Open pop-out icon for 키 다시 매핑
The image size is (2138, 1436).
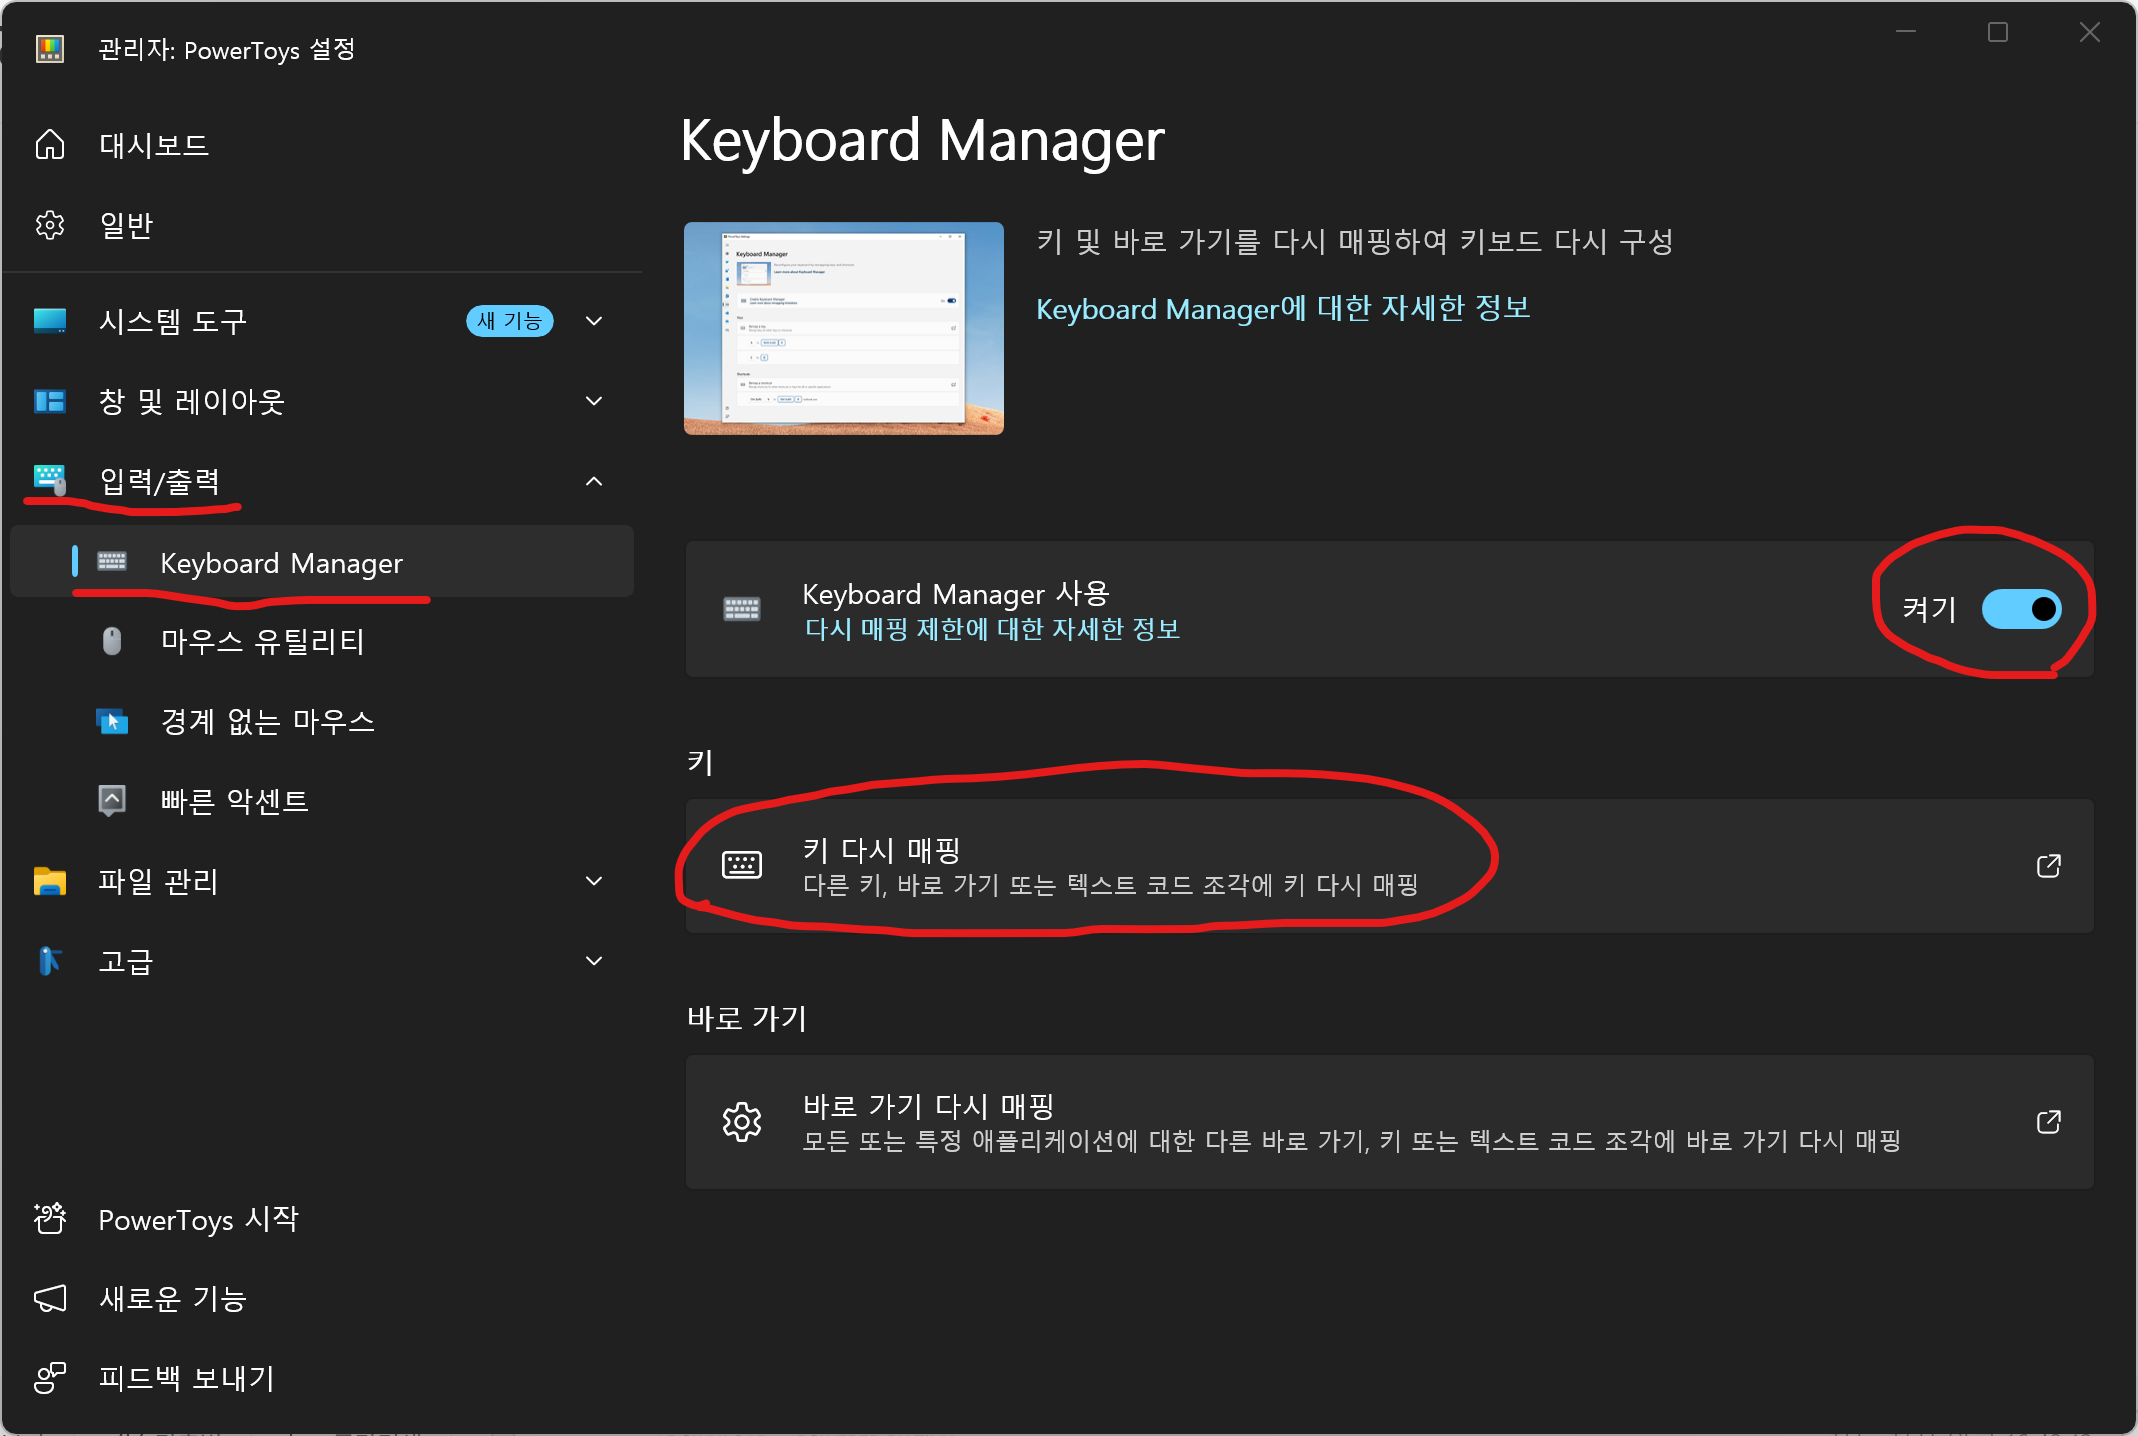pyautogui.click(x=2048, y=865)
